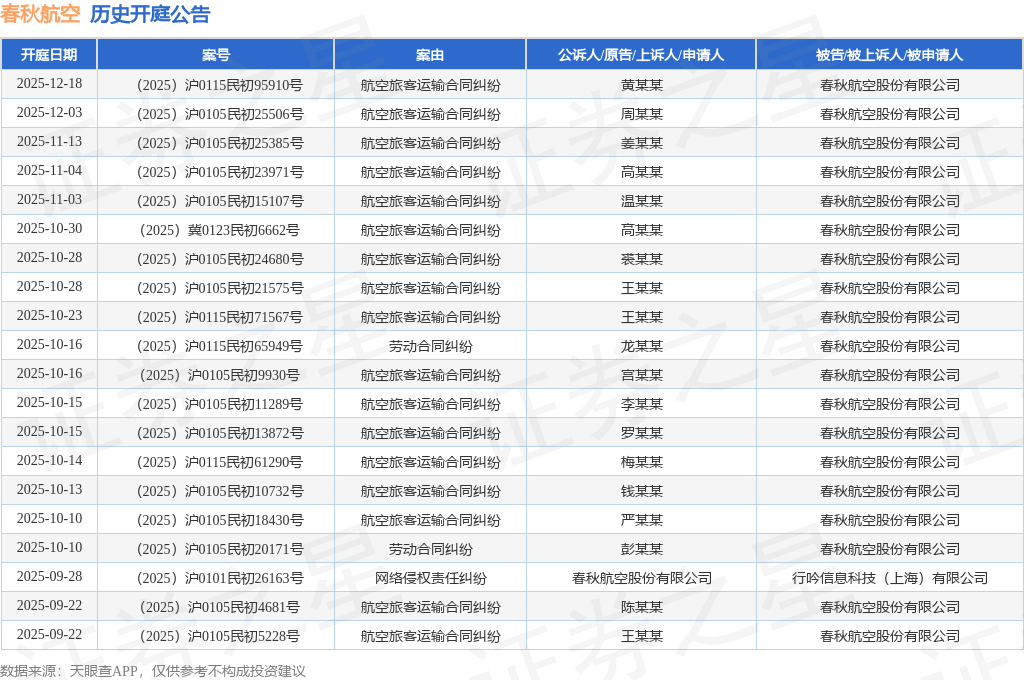This screenshot has width=1024, height=680.
Task: Select the 案由 column header
Action: [x=430, y=55]
